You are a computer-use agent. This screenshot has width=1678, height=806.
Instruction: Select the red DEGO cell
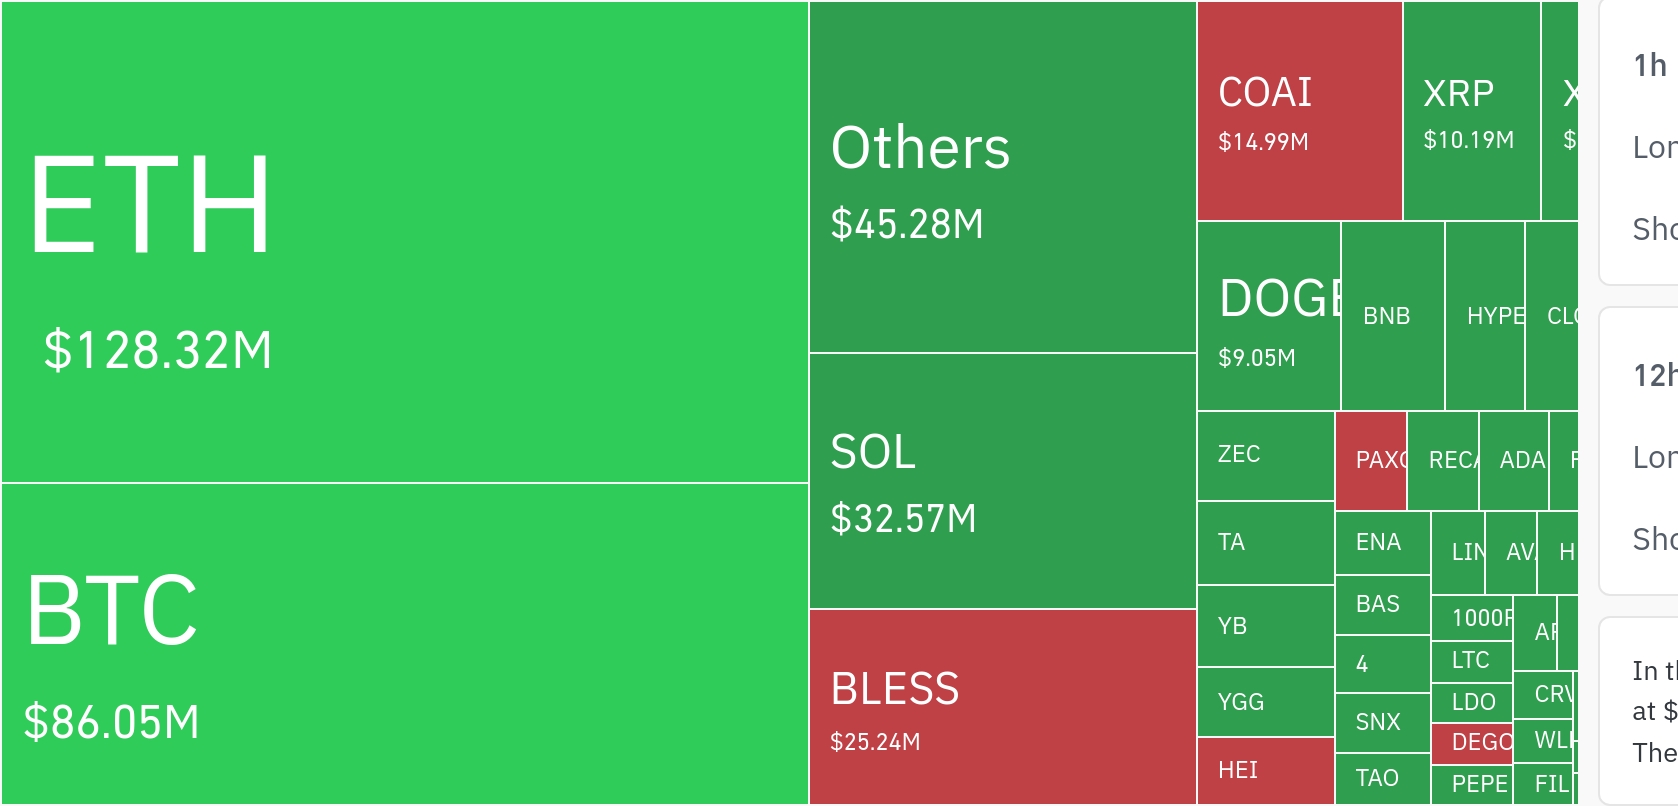[1471, 743]
